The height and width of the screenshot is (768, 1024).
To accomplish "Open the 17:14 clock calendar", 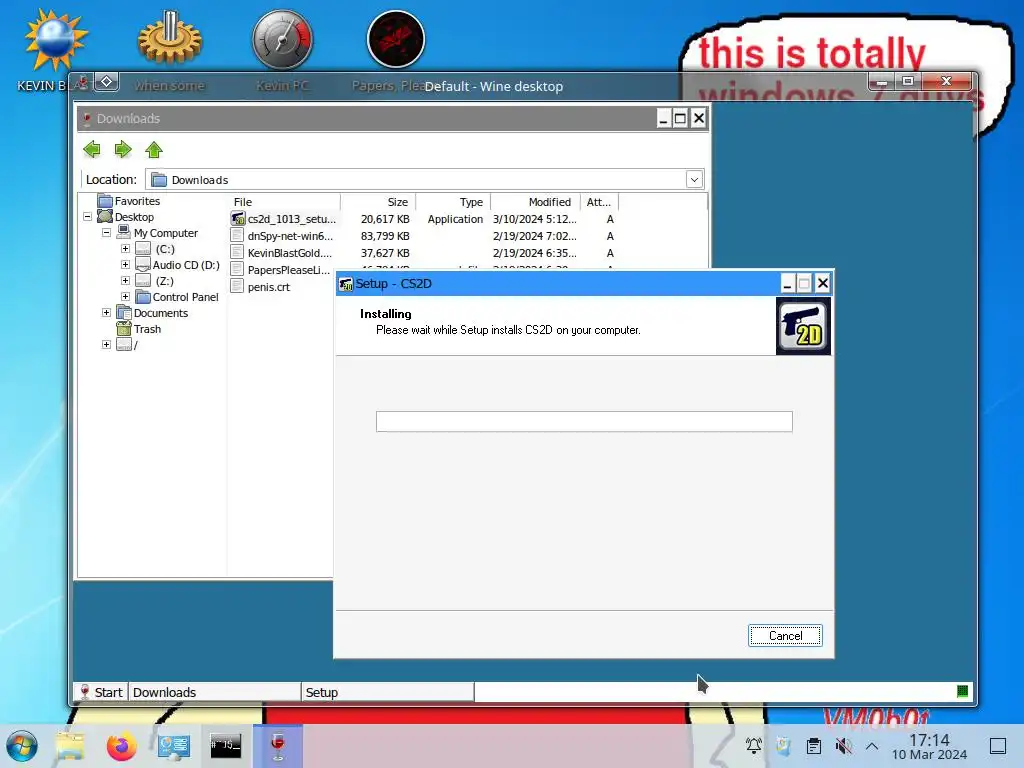I will click(929, 746).
